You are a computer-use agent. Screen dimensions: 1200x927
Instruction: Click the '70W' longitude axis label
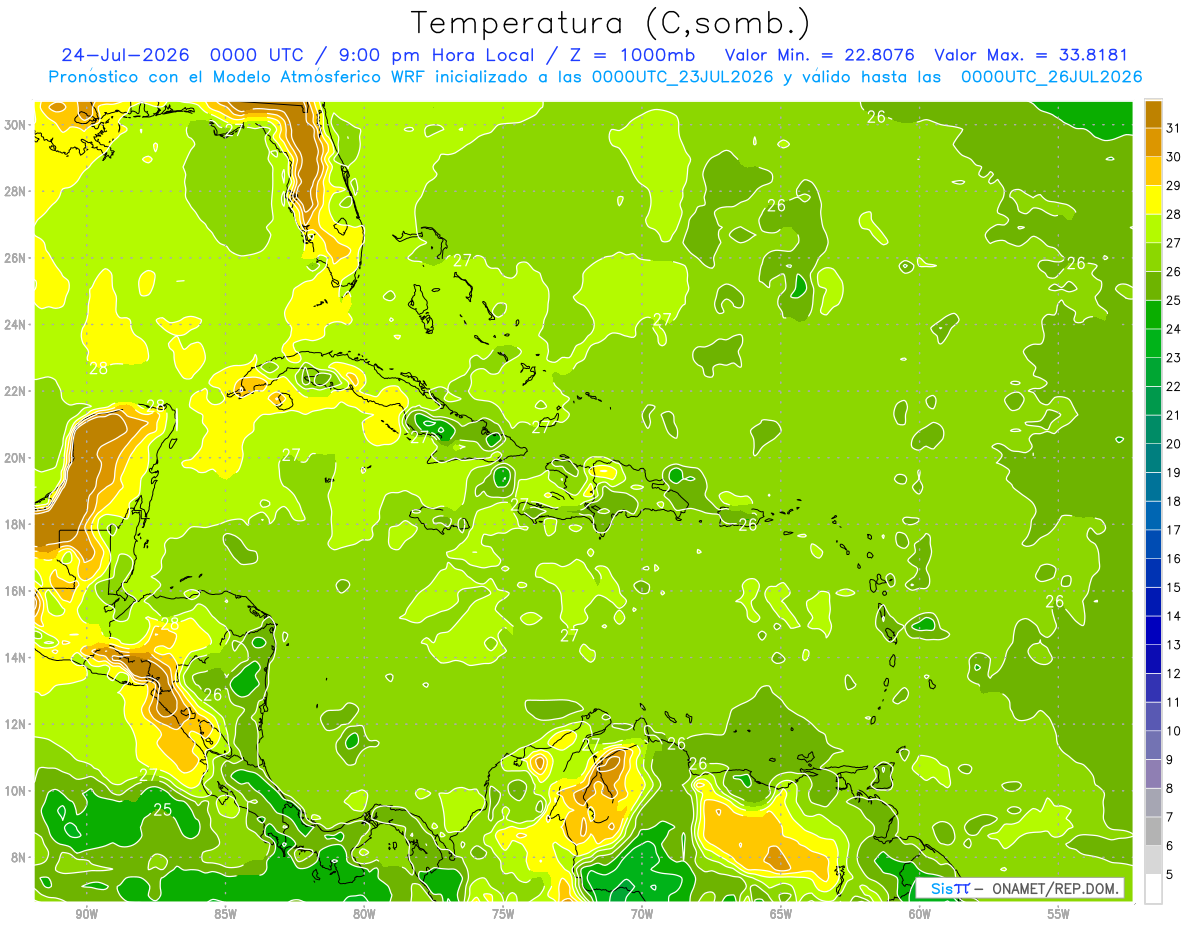click(x=642, y=914)
